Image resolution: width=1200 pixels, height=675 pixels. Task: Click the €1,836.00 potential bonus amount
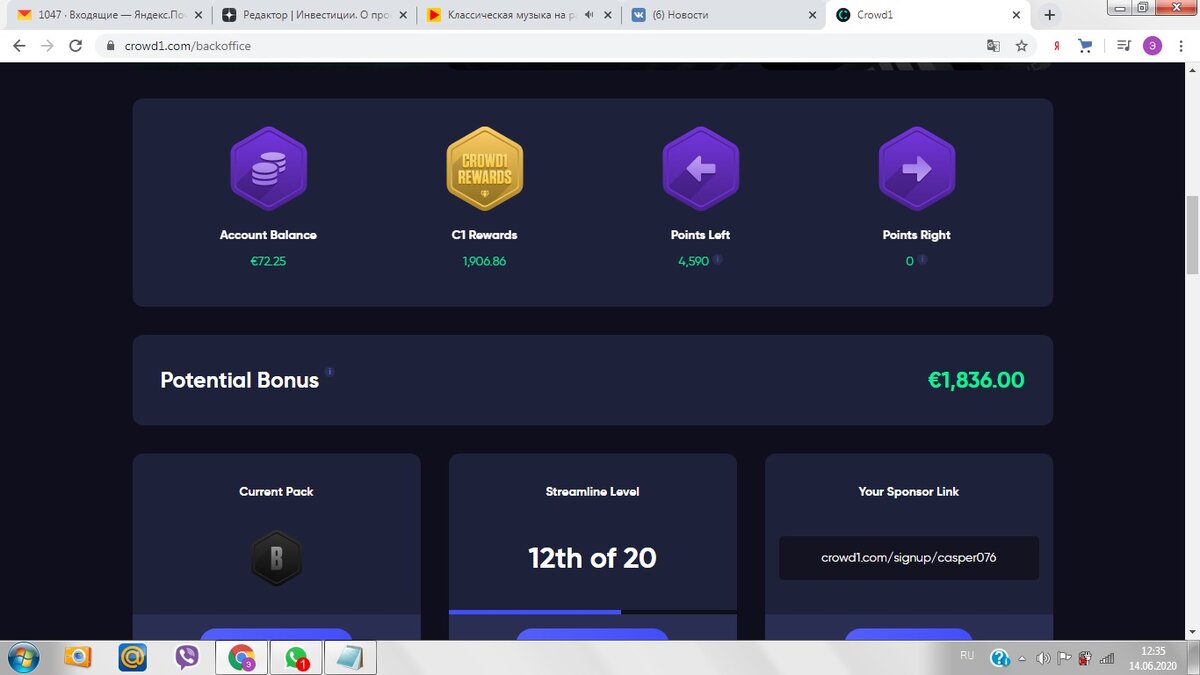coord(976,380)
